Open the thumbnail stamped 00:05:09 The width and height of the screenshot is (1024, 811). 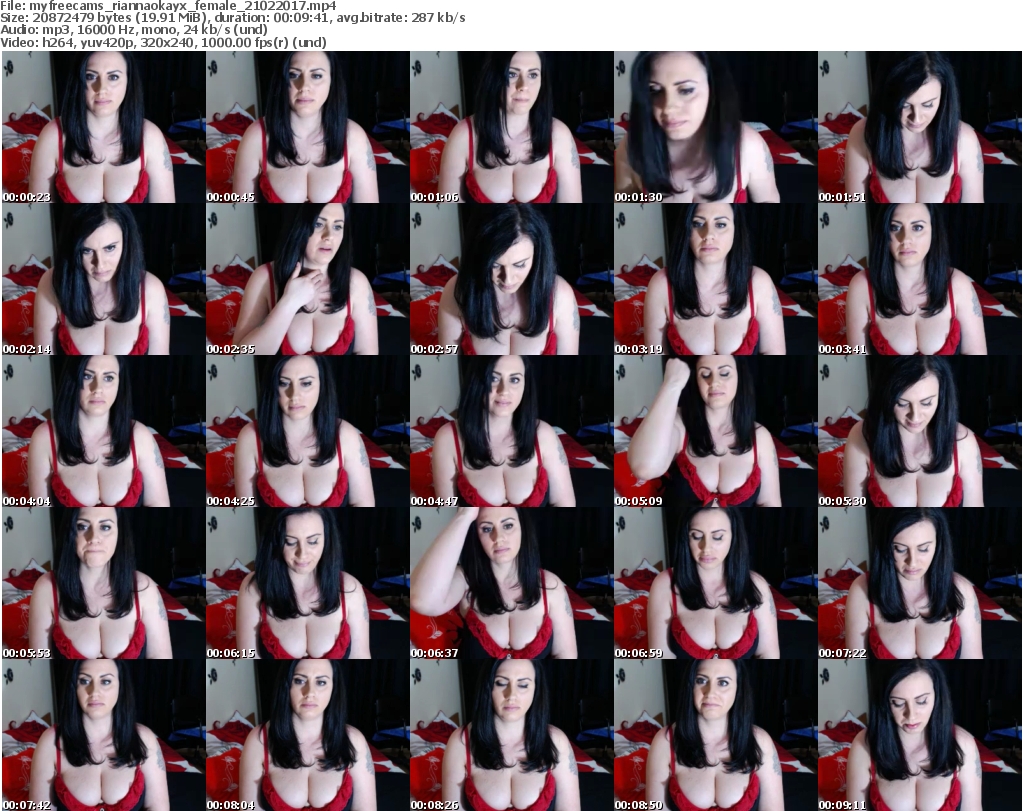click(716, 431)
